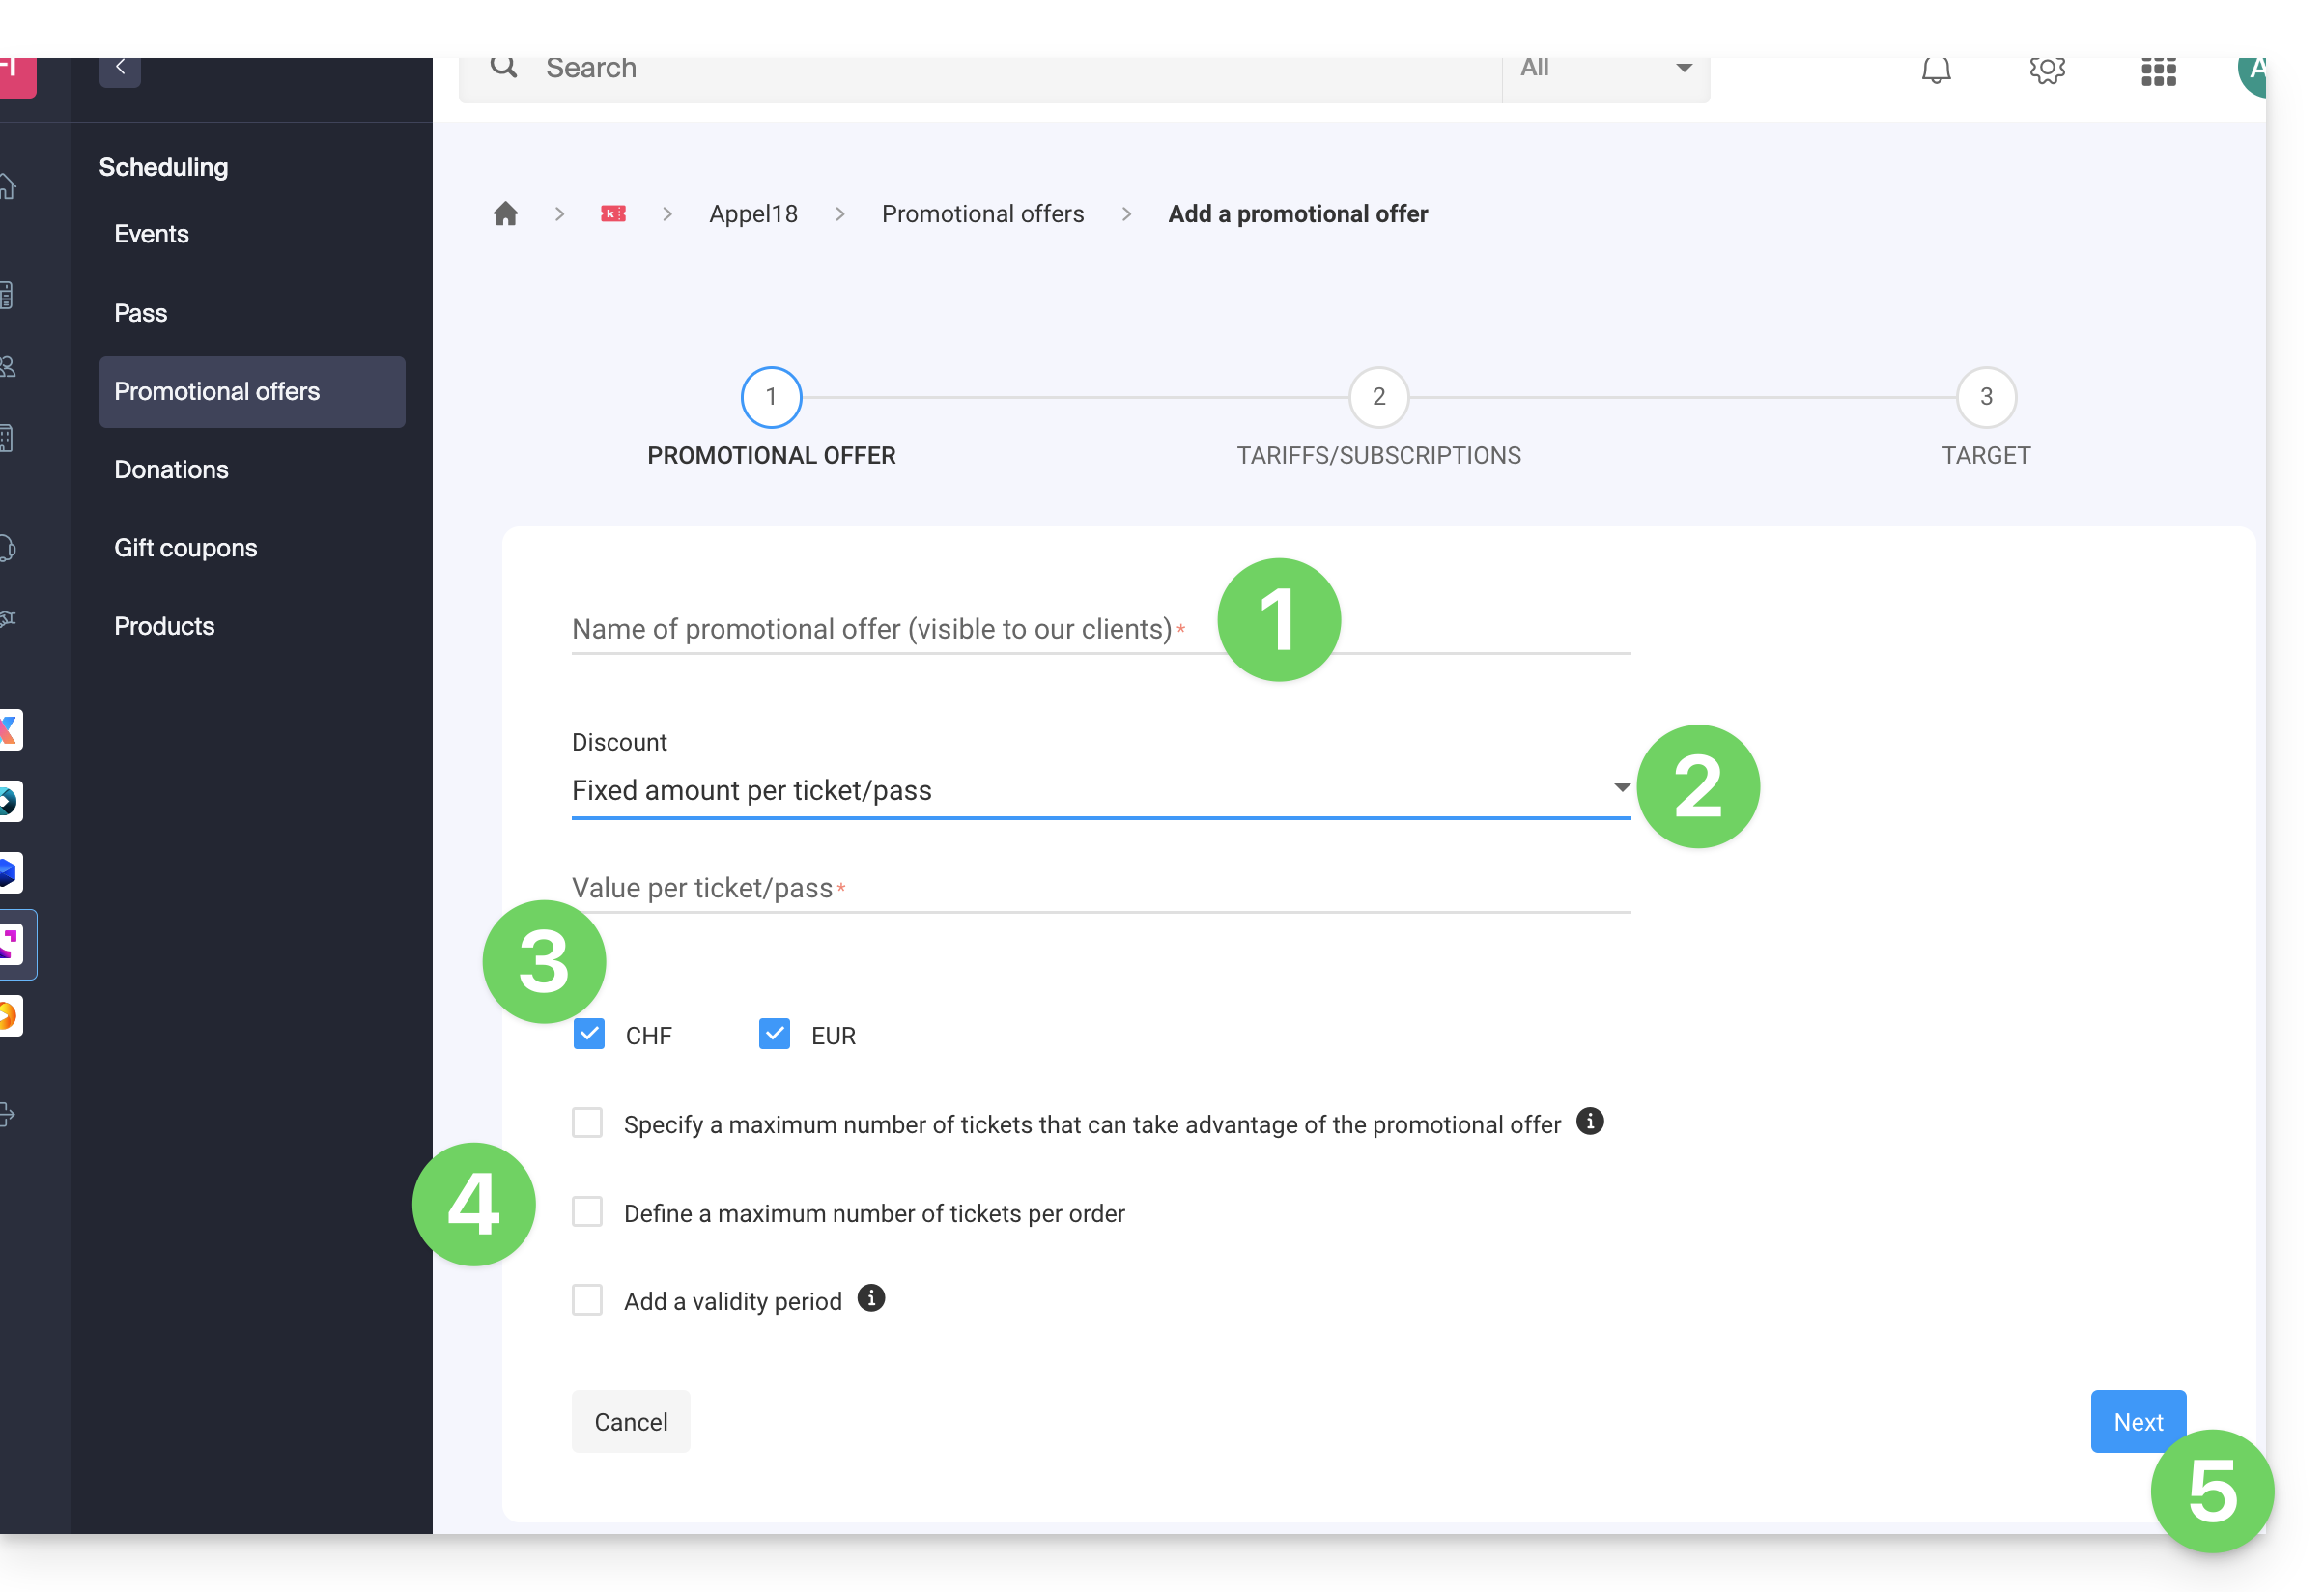Click the search magnifier icon

click(504, 67)
